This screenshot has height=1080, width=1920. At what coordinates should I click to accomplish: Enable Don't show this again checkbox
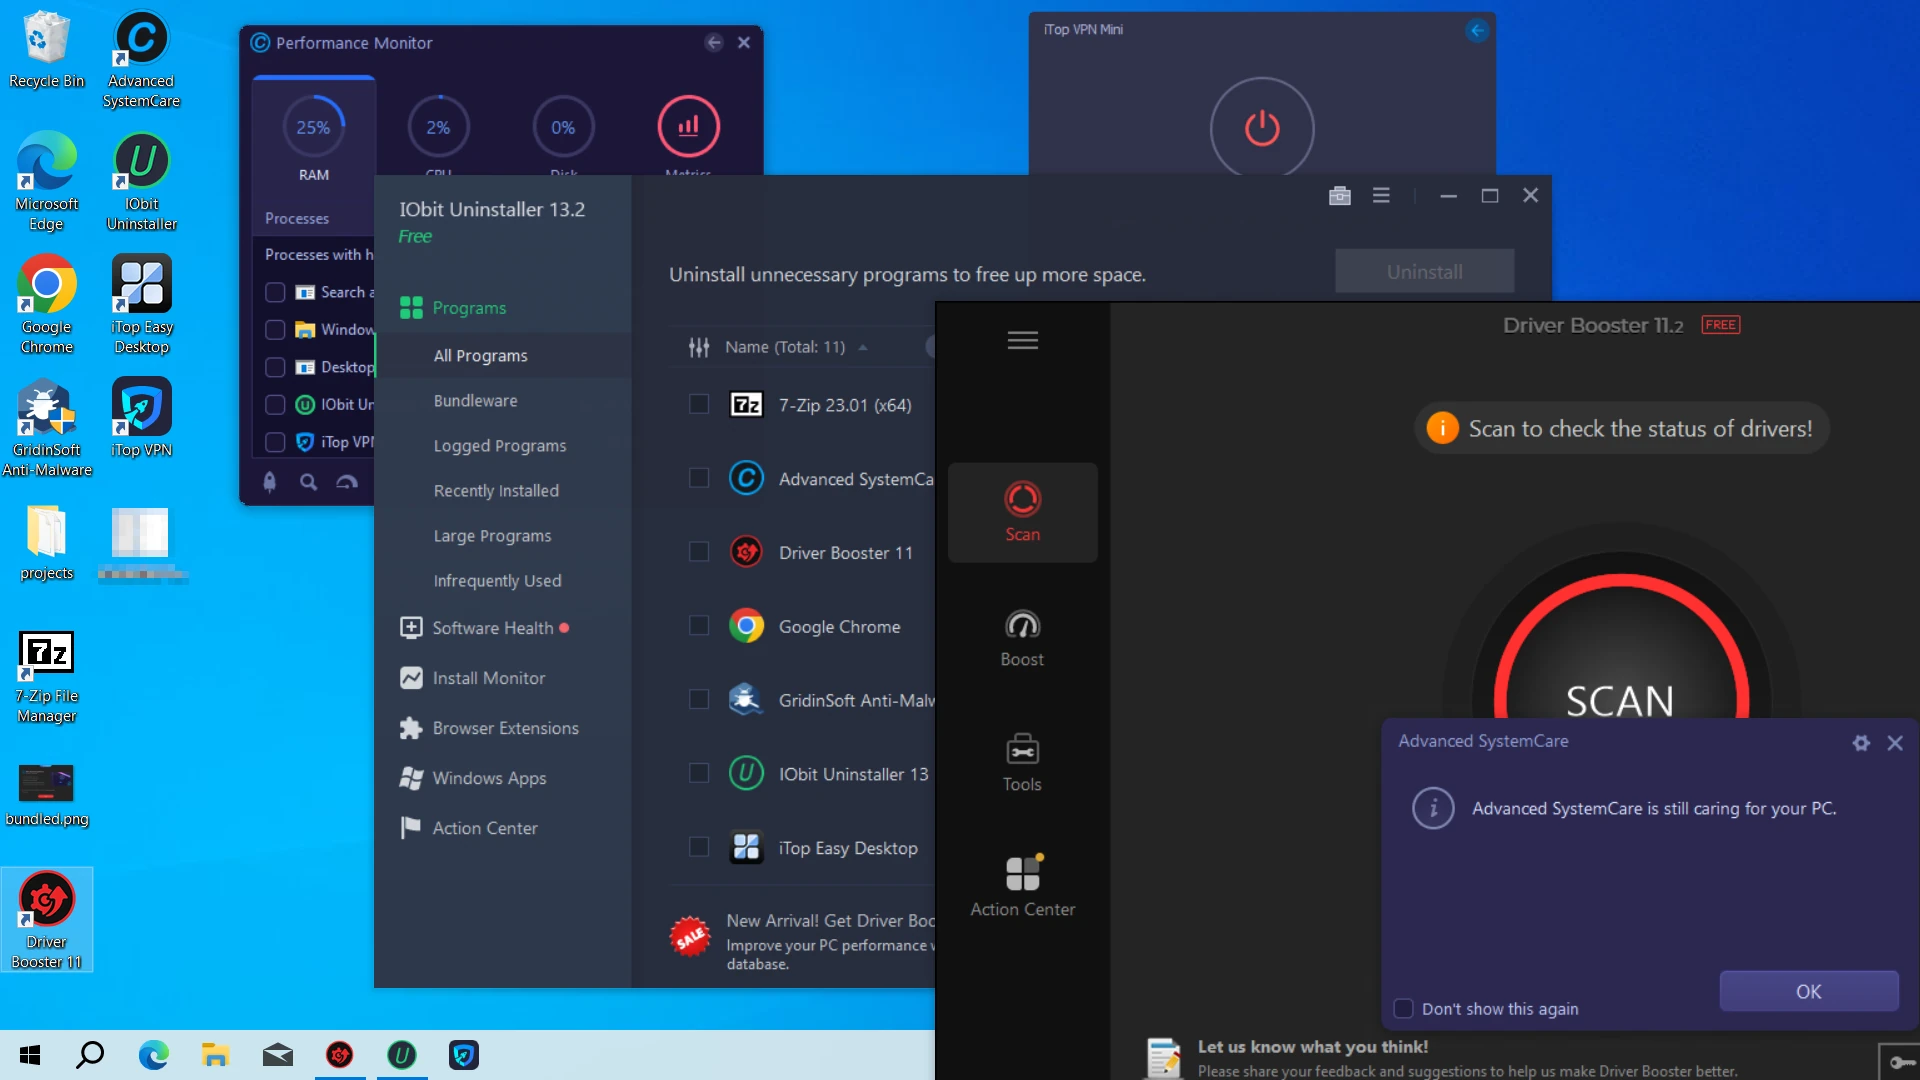click(1404, 1007)
